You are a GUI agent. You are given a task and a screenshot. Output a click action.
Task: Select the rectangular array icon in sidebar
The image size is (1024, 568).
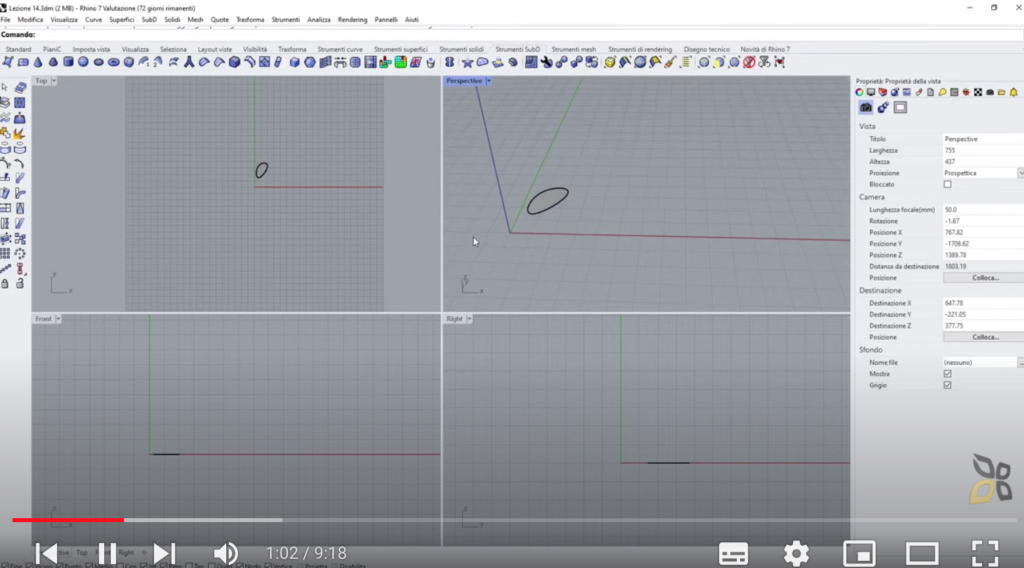5,253
